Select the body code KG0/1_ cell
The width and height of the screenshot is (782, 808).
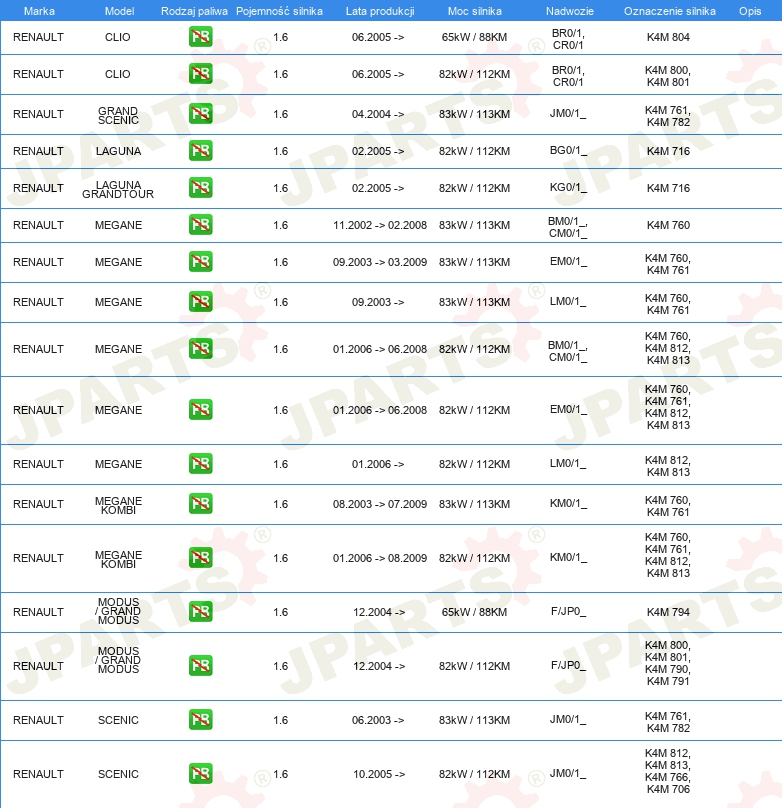[x=568, y=188]
